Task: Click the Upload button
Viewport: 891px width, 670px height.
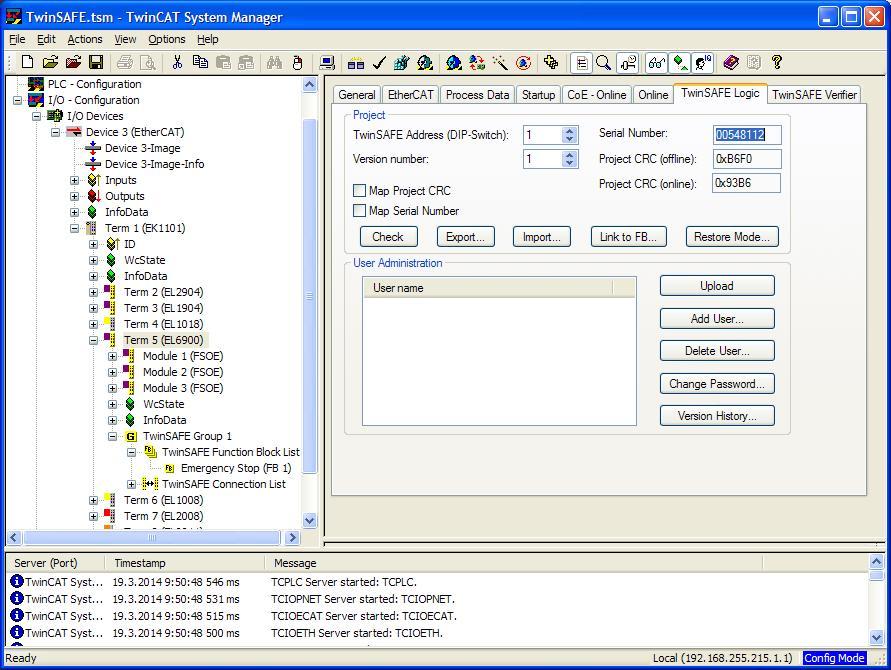Action: coord(717,286)
